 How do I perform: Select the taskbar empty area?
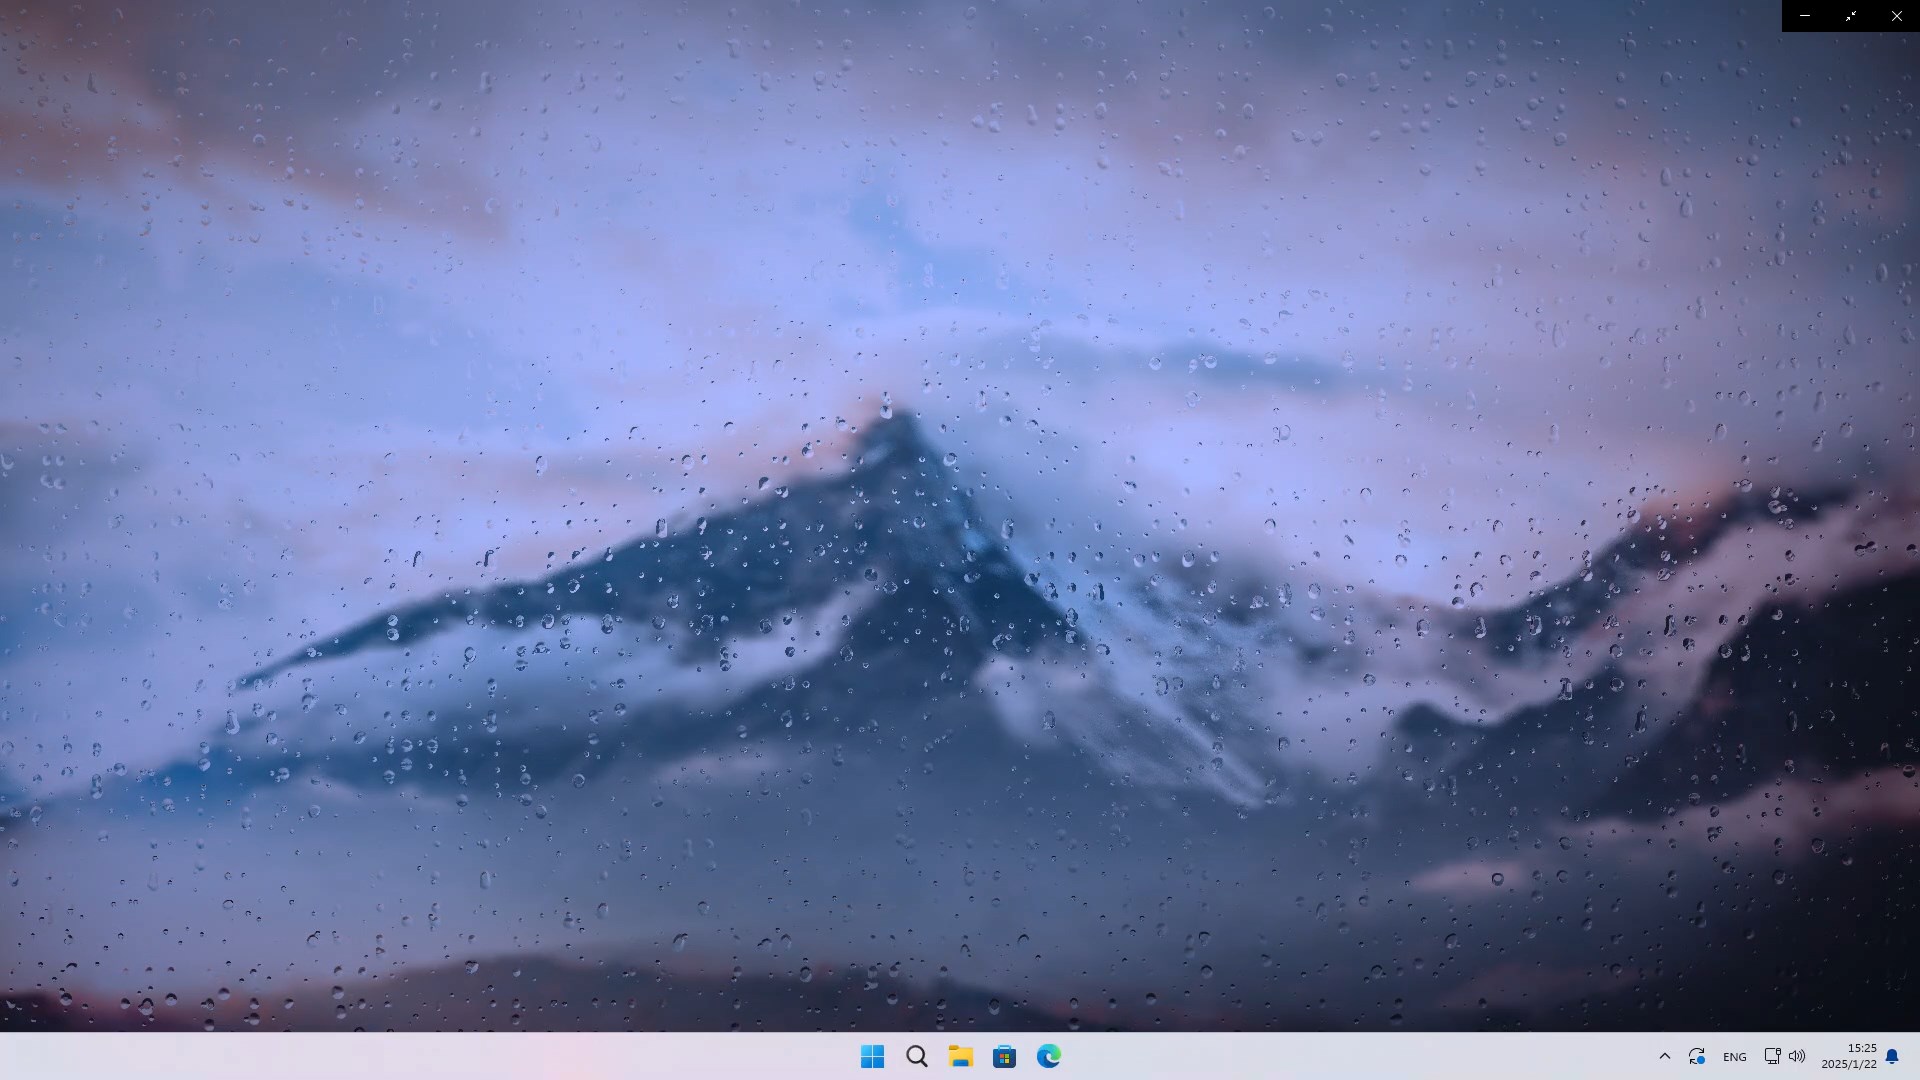click(400, 1056)
